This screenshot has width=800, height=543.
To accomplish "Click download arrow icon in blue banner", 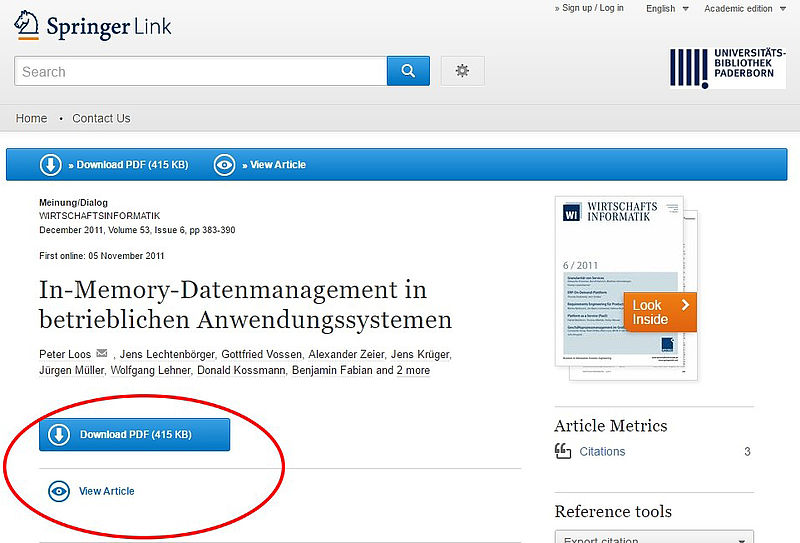I will point(51,165).
